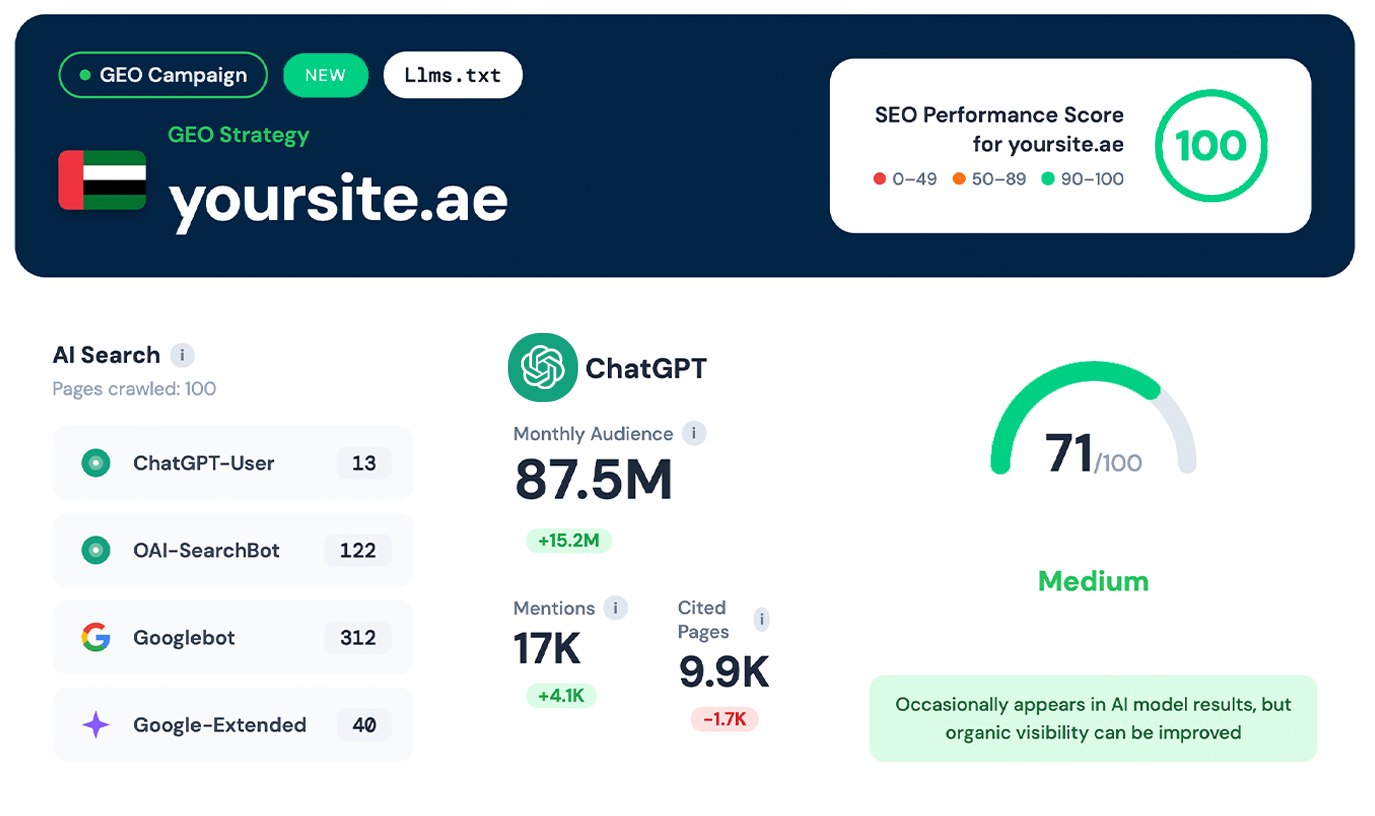Click the ChatGPT logo icon
The image size is (1375, 816).
pyautogui.click(x=542, y=367)
